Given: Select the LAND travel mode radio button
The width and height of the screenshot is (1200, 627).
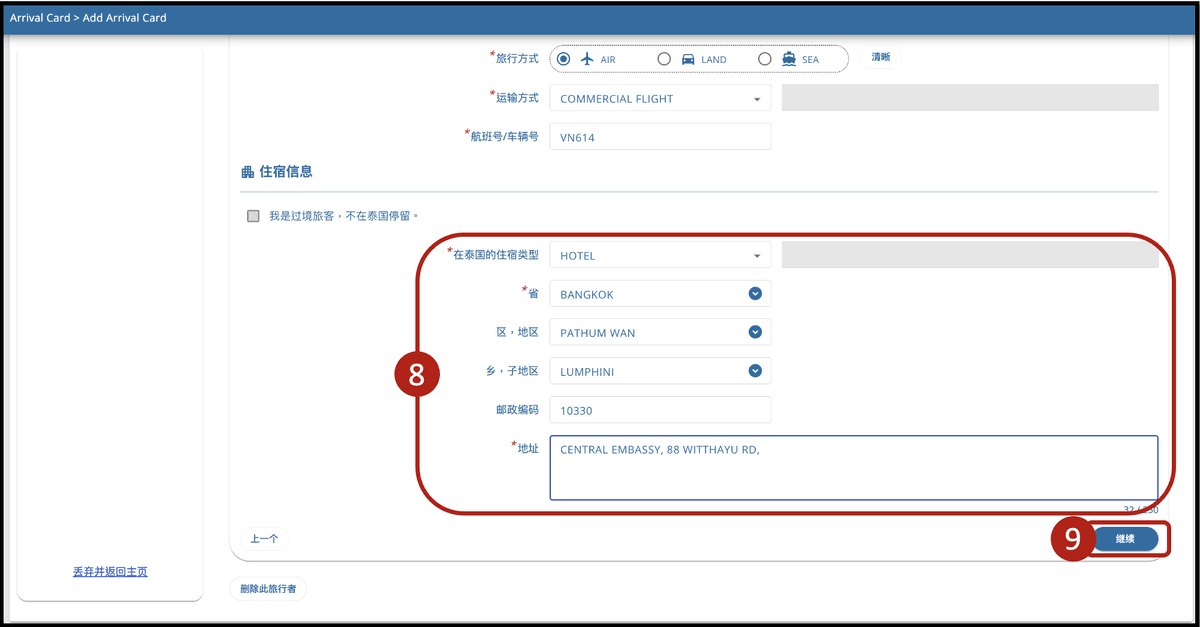Looking at the screenshot, I should pyautogui.click(x=664, y=59).
